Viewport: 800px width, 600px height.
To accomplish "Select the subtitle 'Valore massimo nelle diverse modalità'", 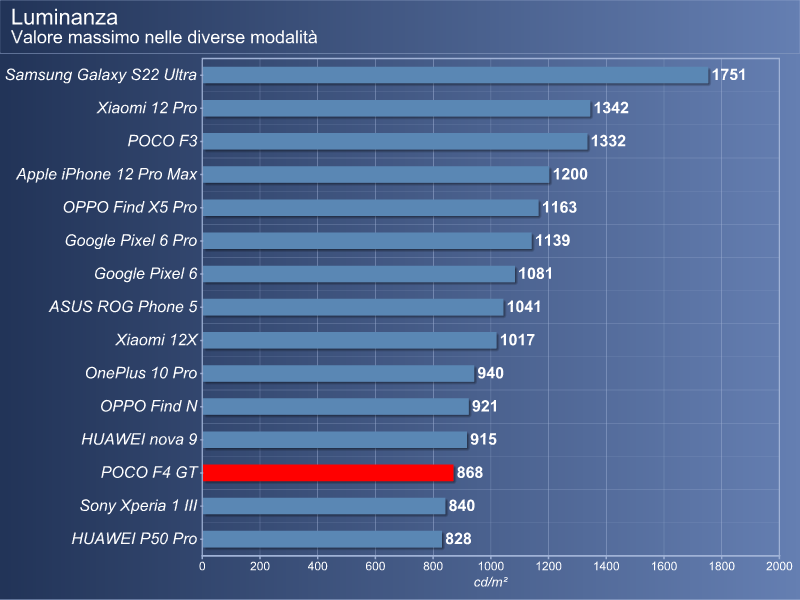I will [164, 37].
